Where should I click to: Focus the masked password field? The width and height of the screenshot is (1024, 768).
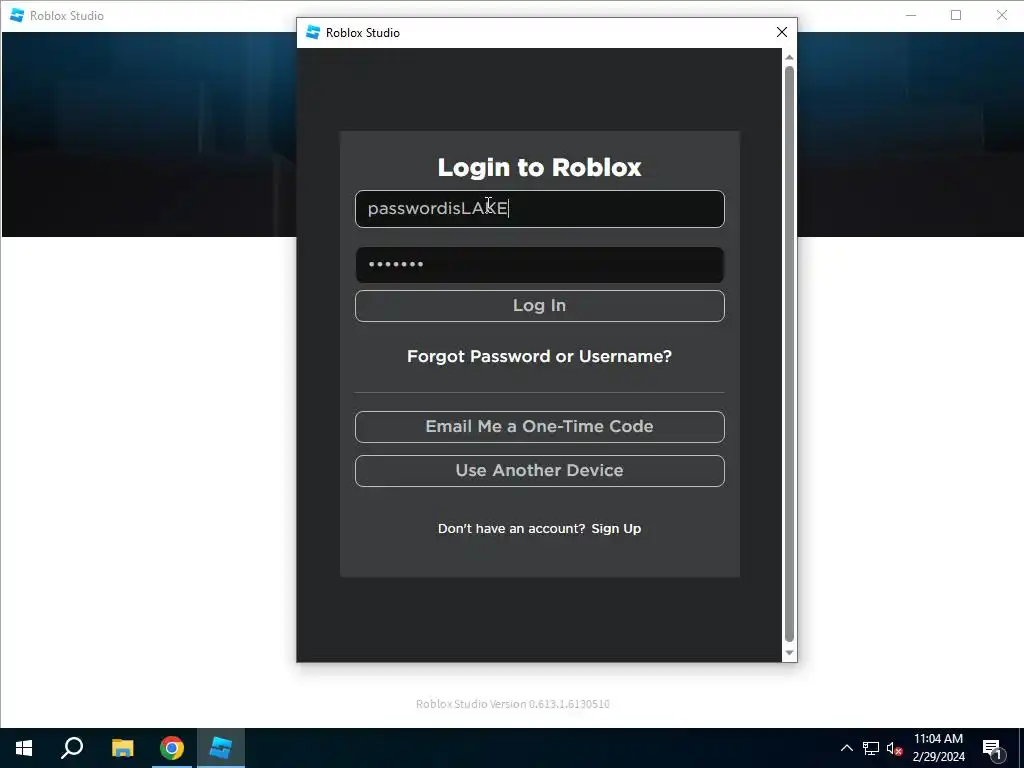pos(539,264)
